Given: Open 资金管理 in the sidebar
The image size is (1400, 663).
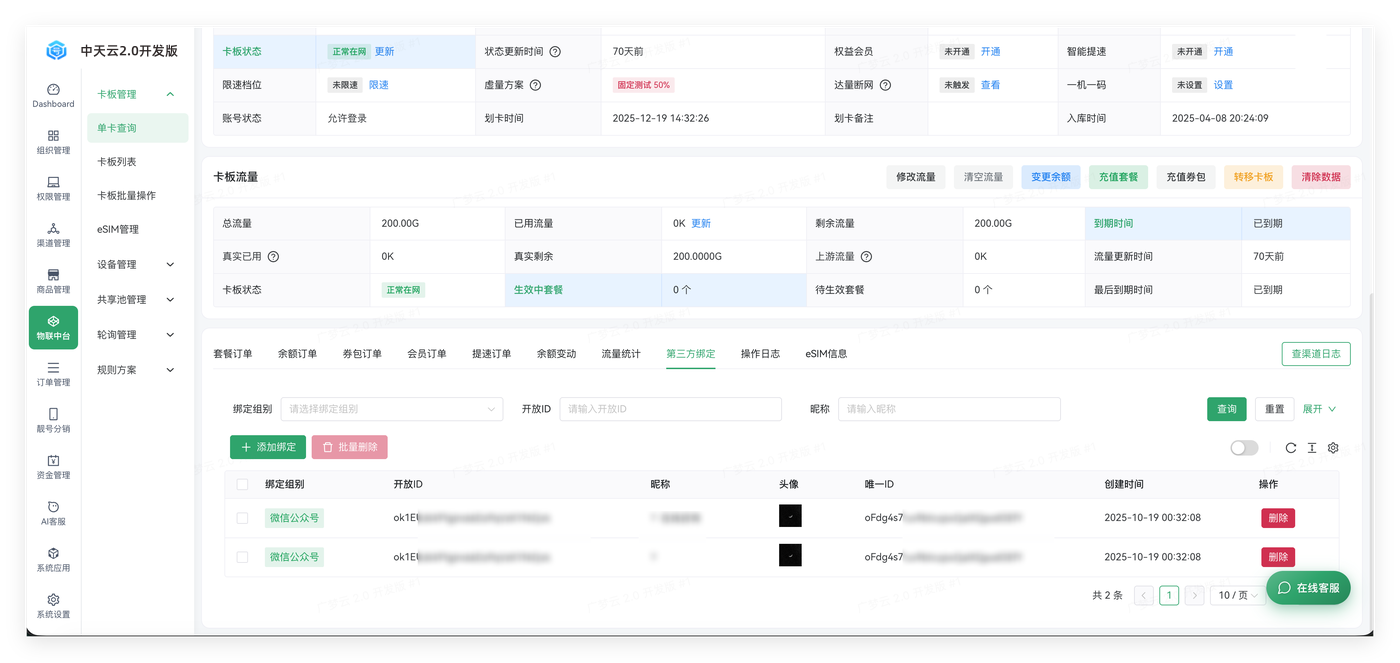Looking at the screenshot, I should 53,467.
